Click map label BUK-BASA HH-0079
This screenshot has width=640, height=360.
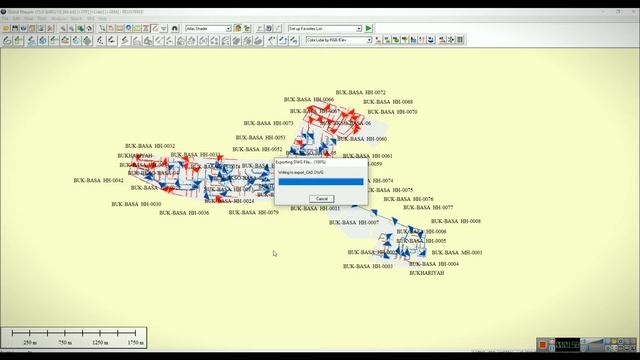point(253,213)
